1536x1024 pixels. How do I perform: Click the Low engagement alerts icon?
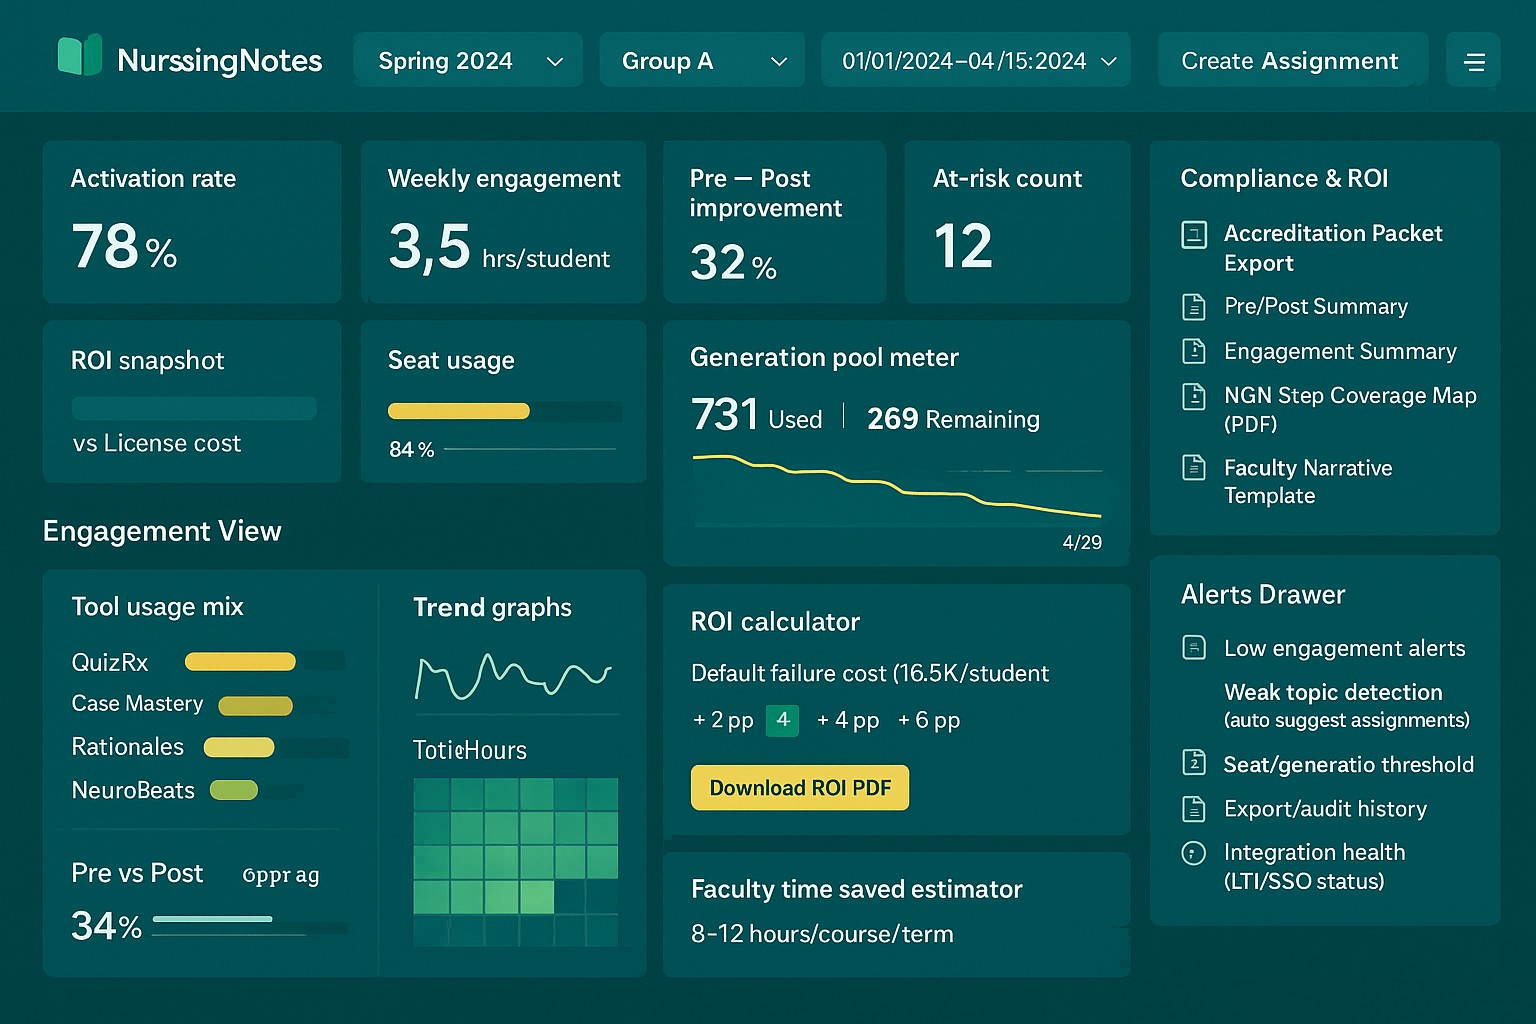click(1194, 648)
